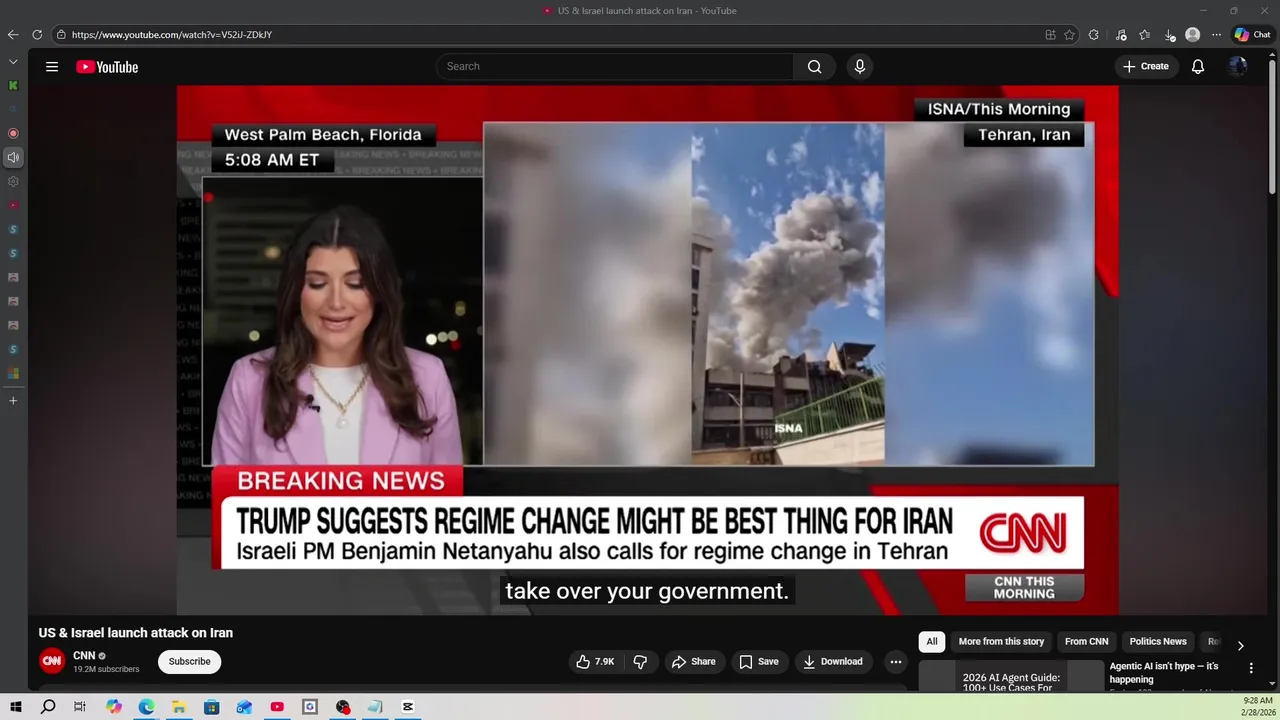The image size is (1280, 720).
Task: Open the 2026 AI Agent Guide thumbnail
Action: point(1011,677)
